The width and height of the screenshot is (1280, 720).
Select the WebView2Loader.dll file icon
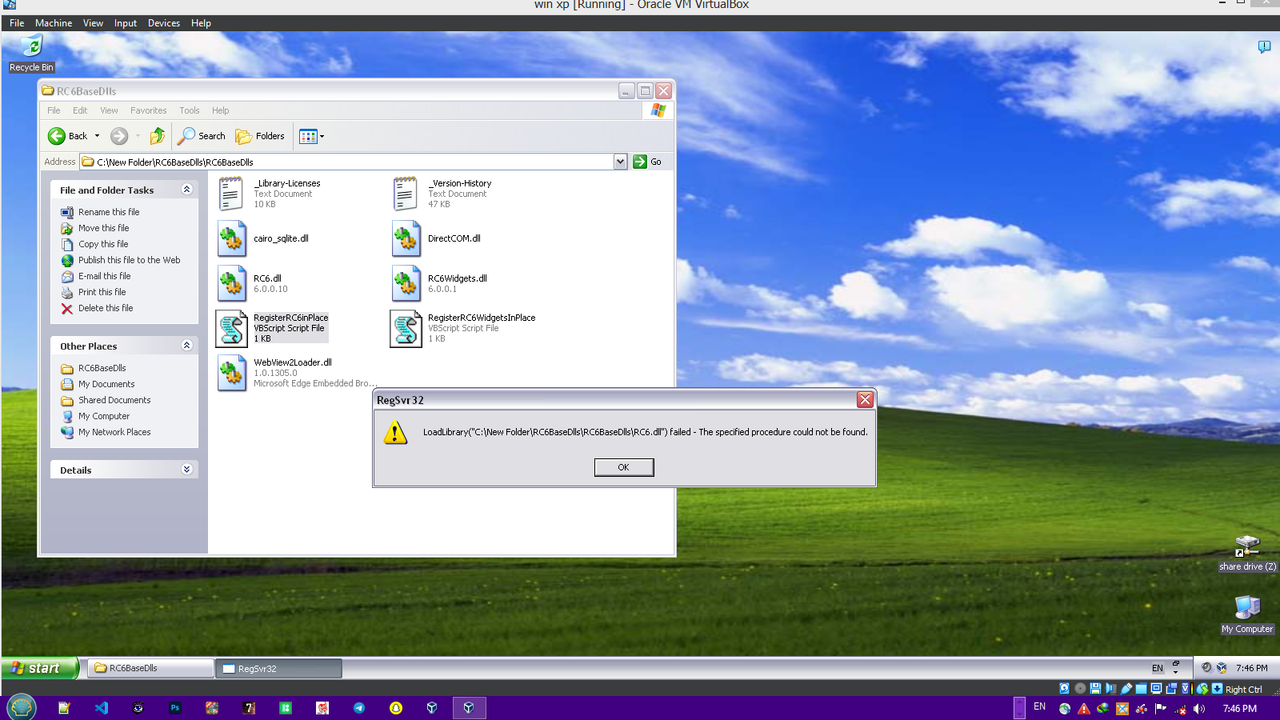click(231, 373)
